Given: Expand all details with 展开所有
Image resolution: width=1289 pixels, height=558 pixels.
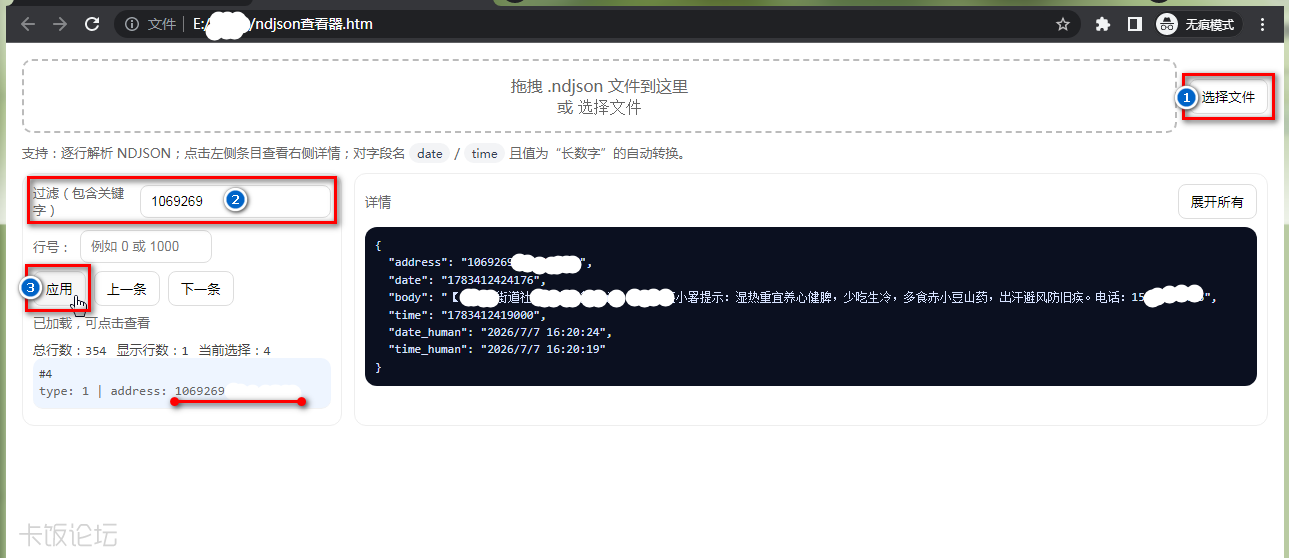Looking at the screenshot, I should click(x=1217, y=202).
